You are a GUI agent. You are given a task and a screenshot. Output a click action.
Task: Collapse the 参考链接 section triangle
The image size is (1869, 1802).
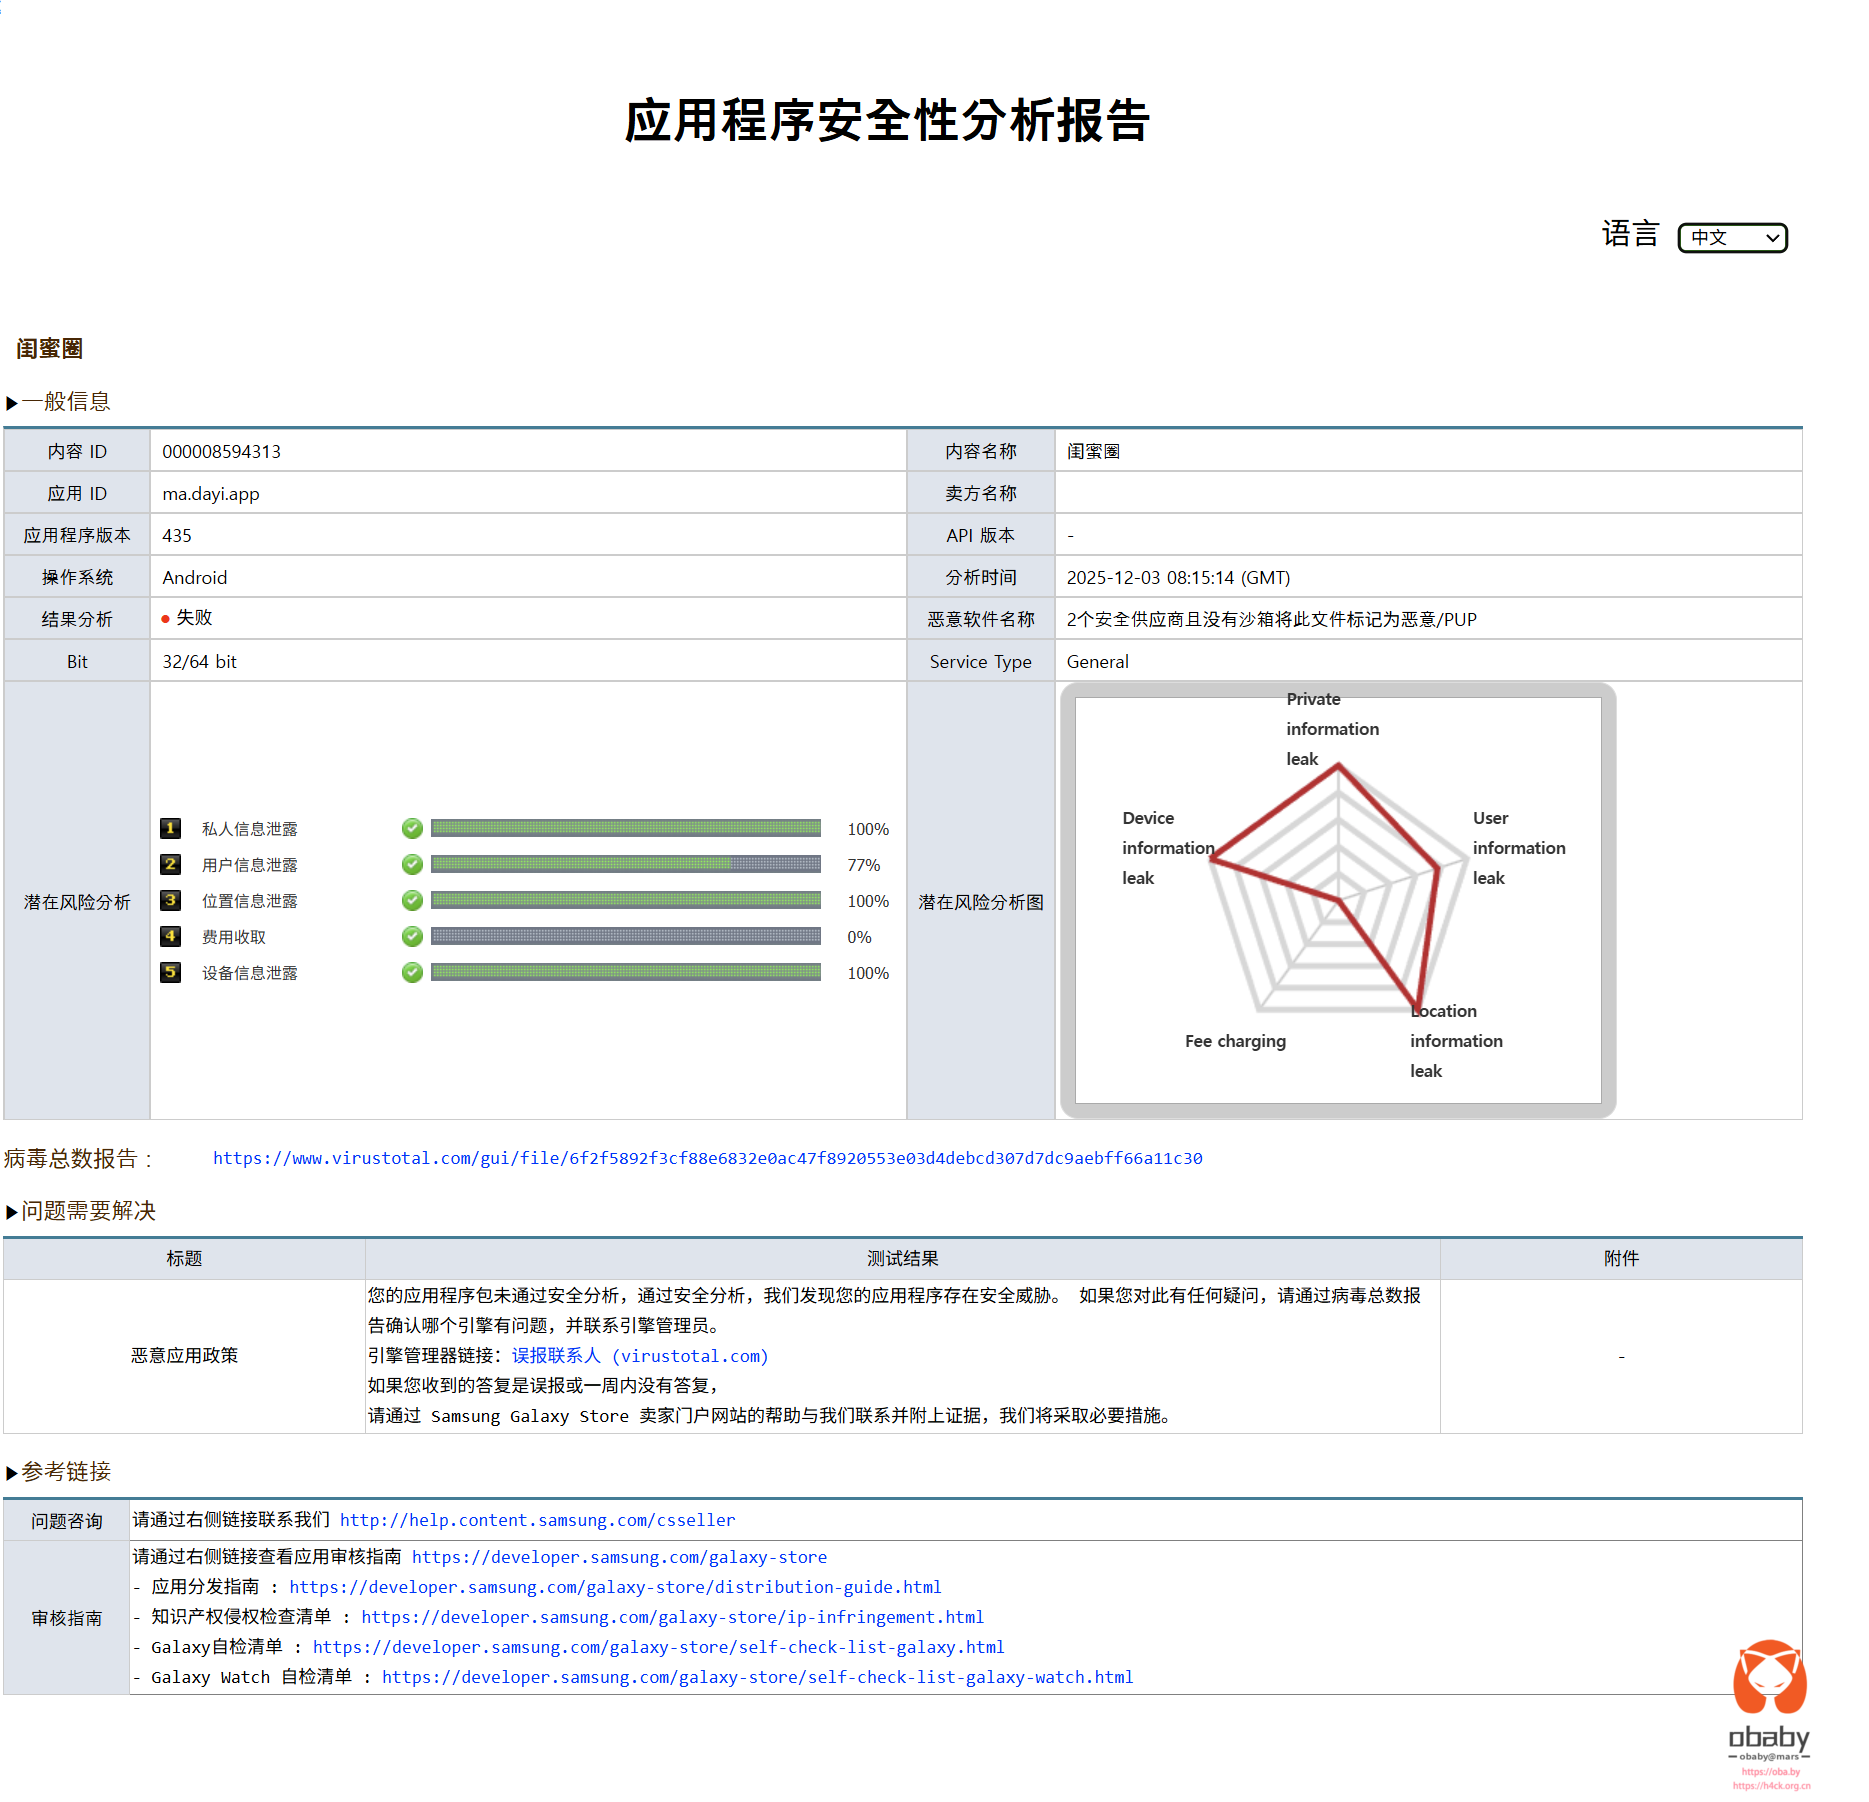[x=12, y=1473]
